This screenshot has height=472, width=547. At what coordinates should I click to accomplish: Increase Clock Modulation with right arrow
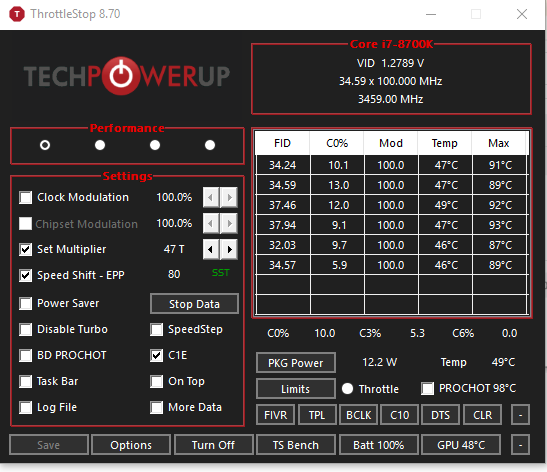(x=229, y=197)
